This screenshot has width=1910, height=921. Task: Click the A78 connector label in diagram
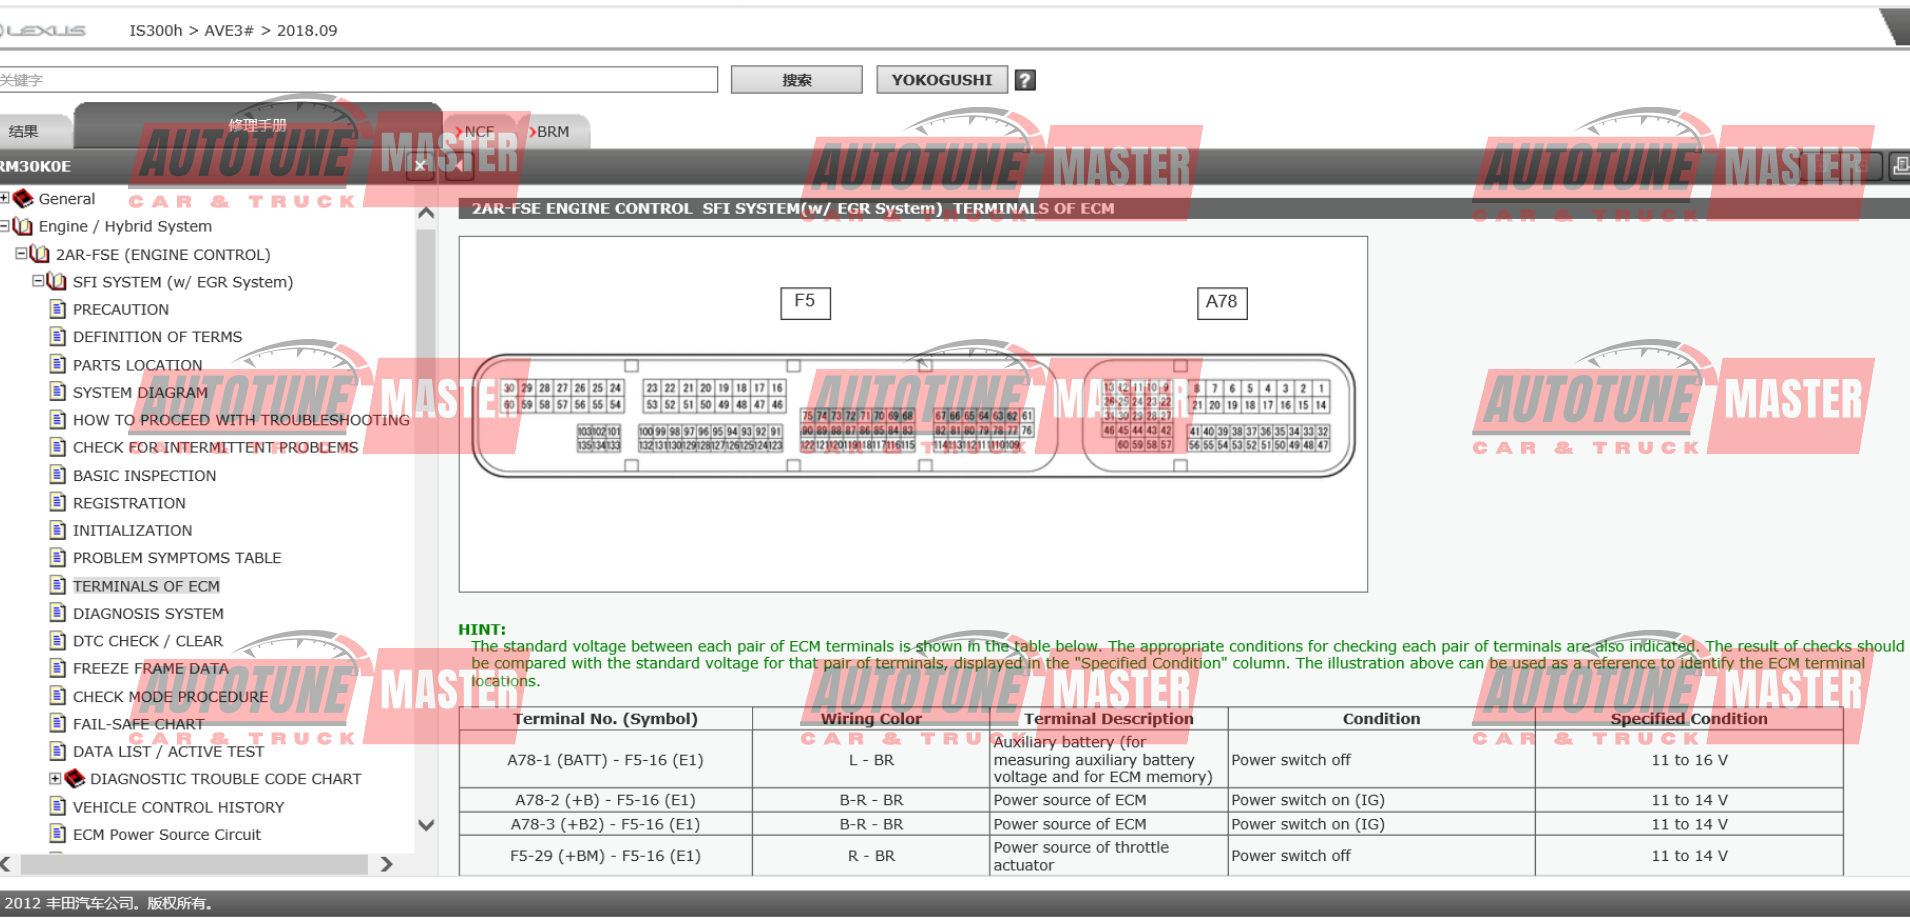point(1221,302)
